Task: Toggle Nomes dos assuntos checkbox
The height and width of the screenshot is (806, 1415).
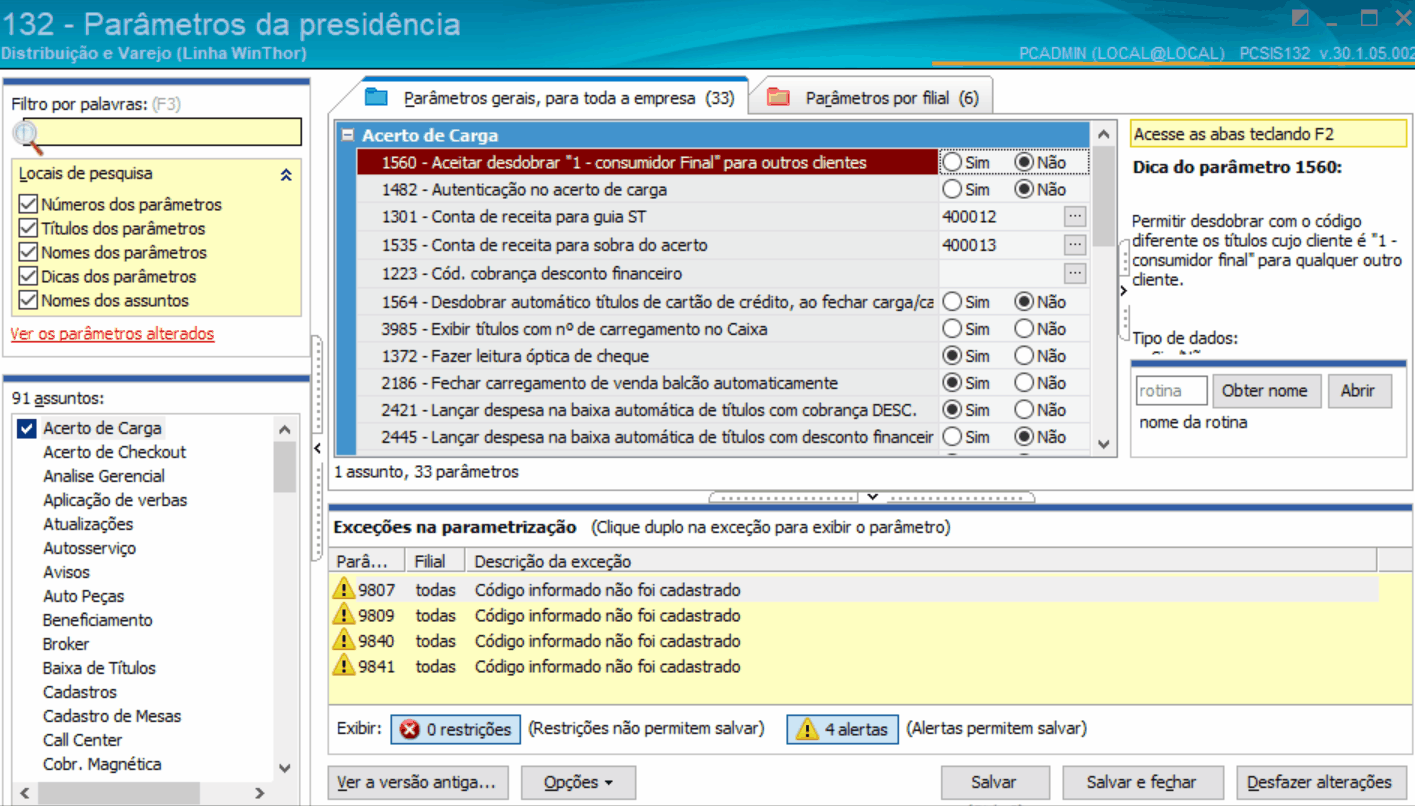Action: 28,300
